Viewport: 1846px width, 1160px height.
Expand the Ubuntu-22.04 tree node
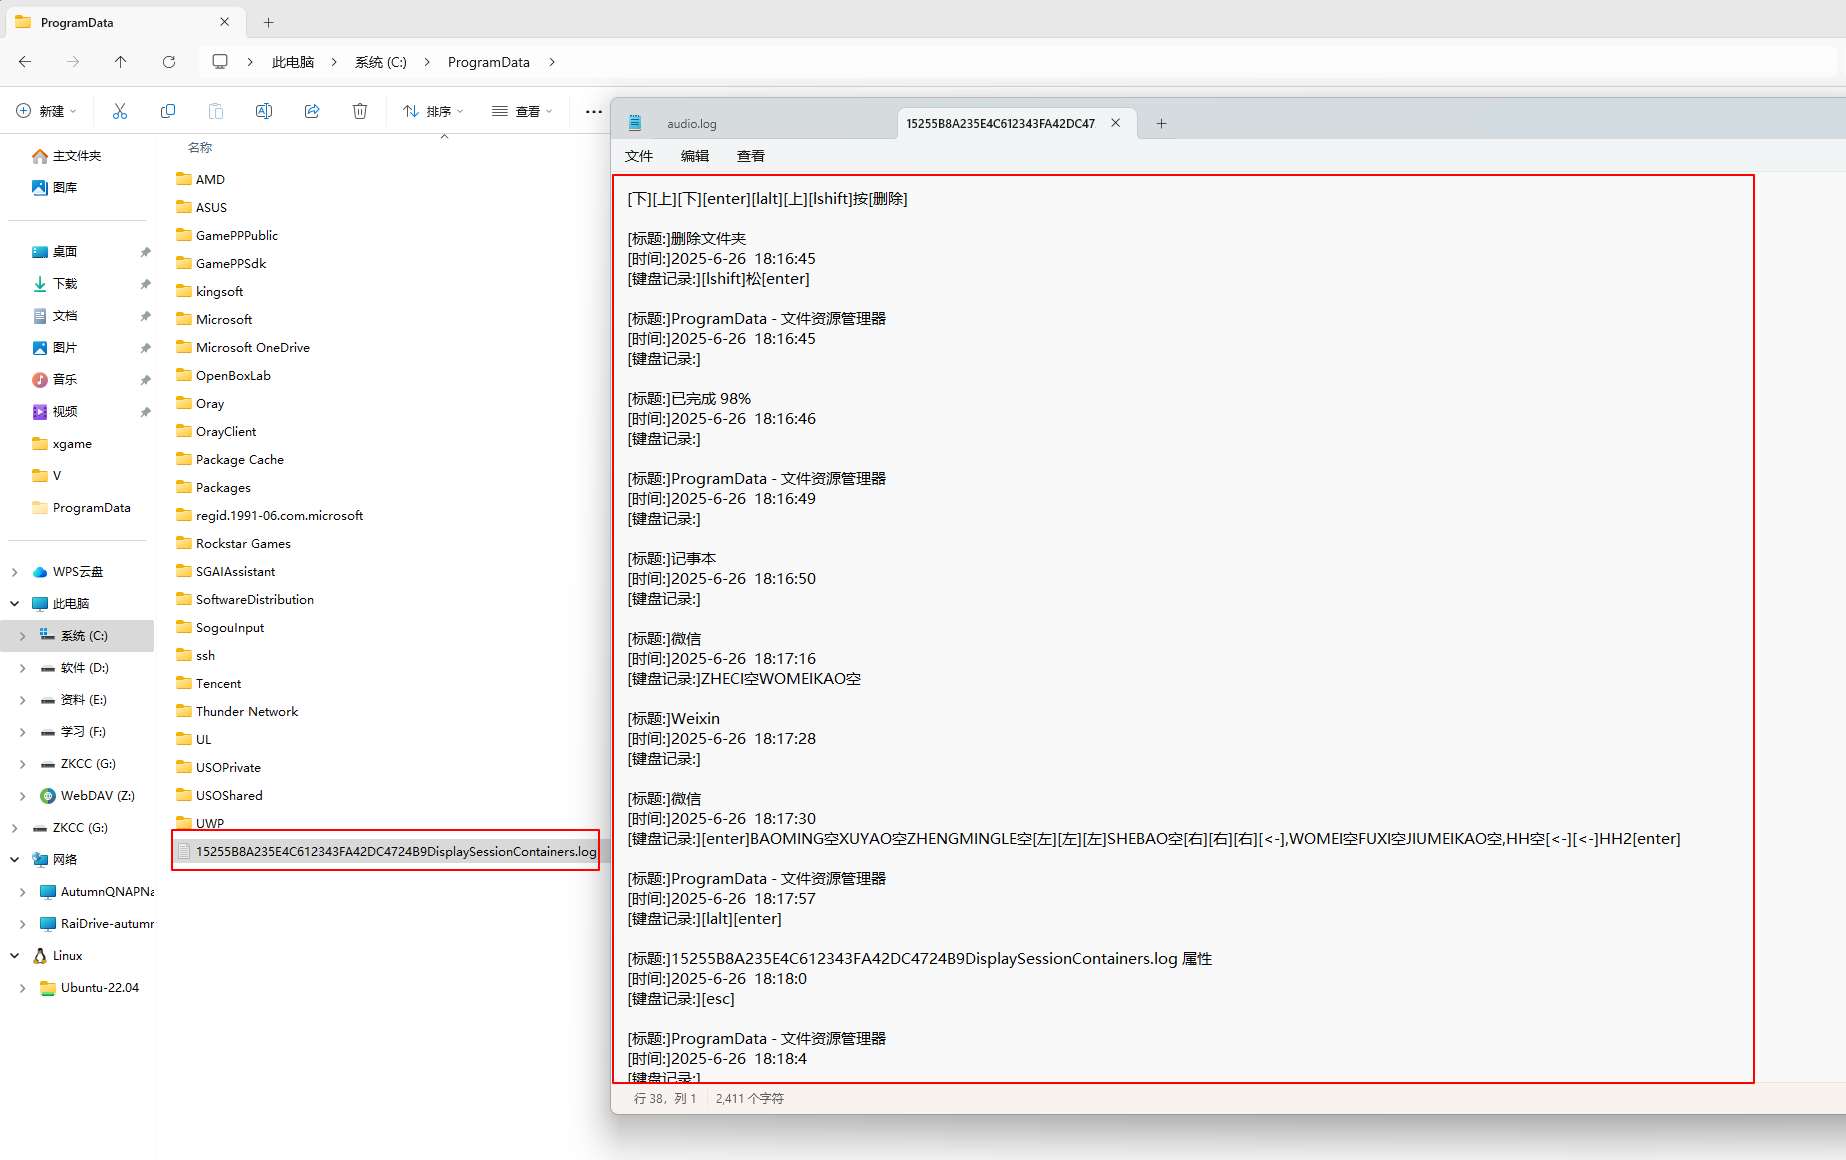22,988
